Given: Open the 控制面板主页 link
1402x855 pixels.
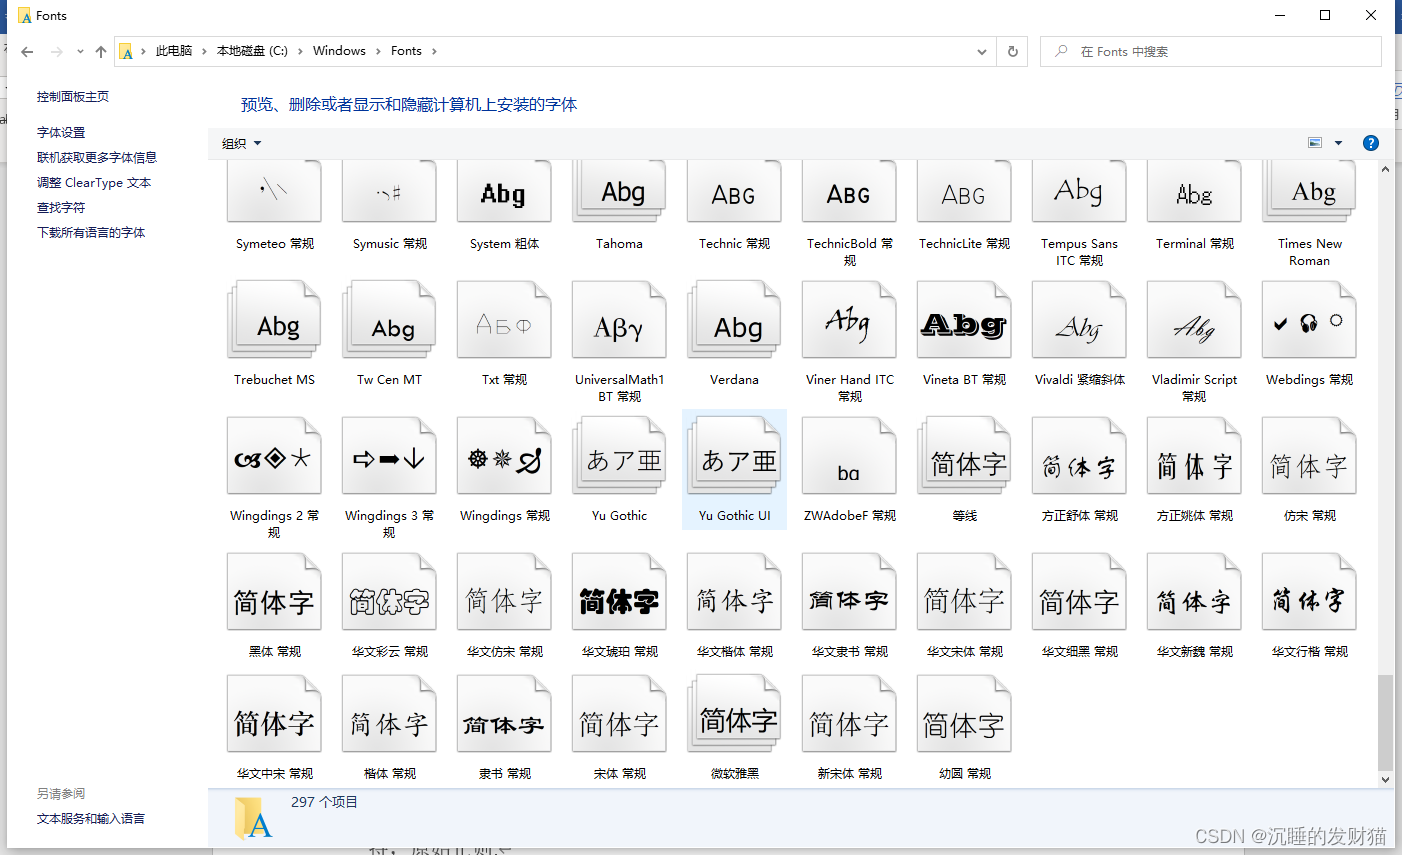Looking at the screenshot, I should point(73,97).
